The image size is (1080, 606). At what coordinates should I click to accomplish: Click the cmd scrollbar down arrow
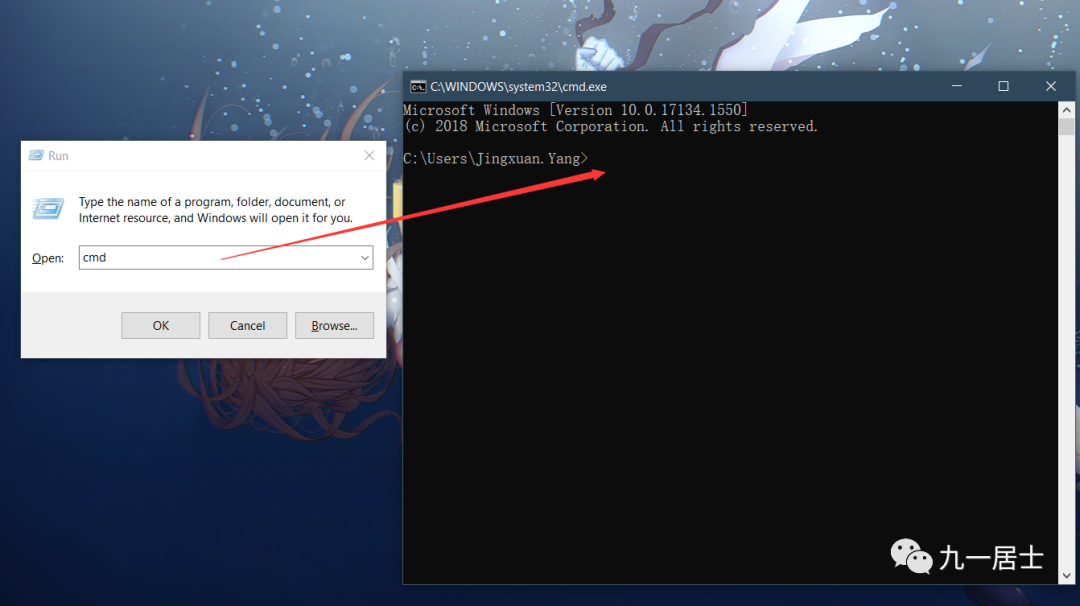click(x=1066, y=576)
